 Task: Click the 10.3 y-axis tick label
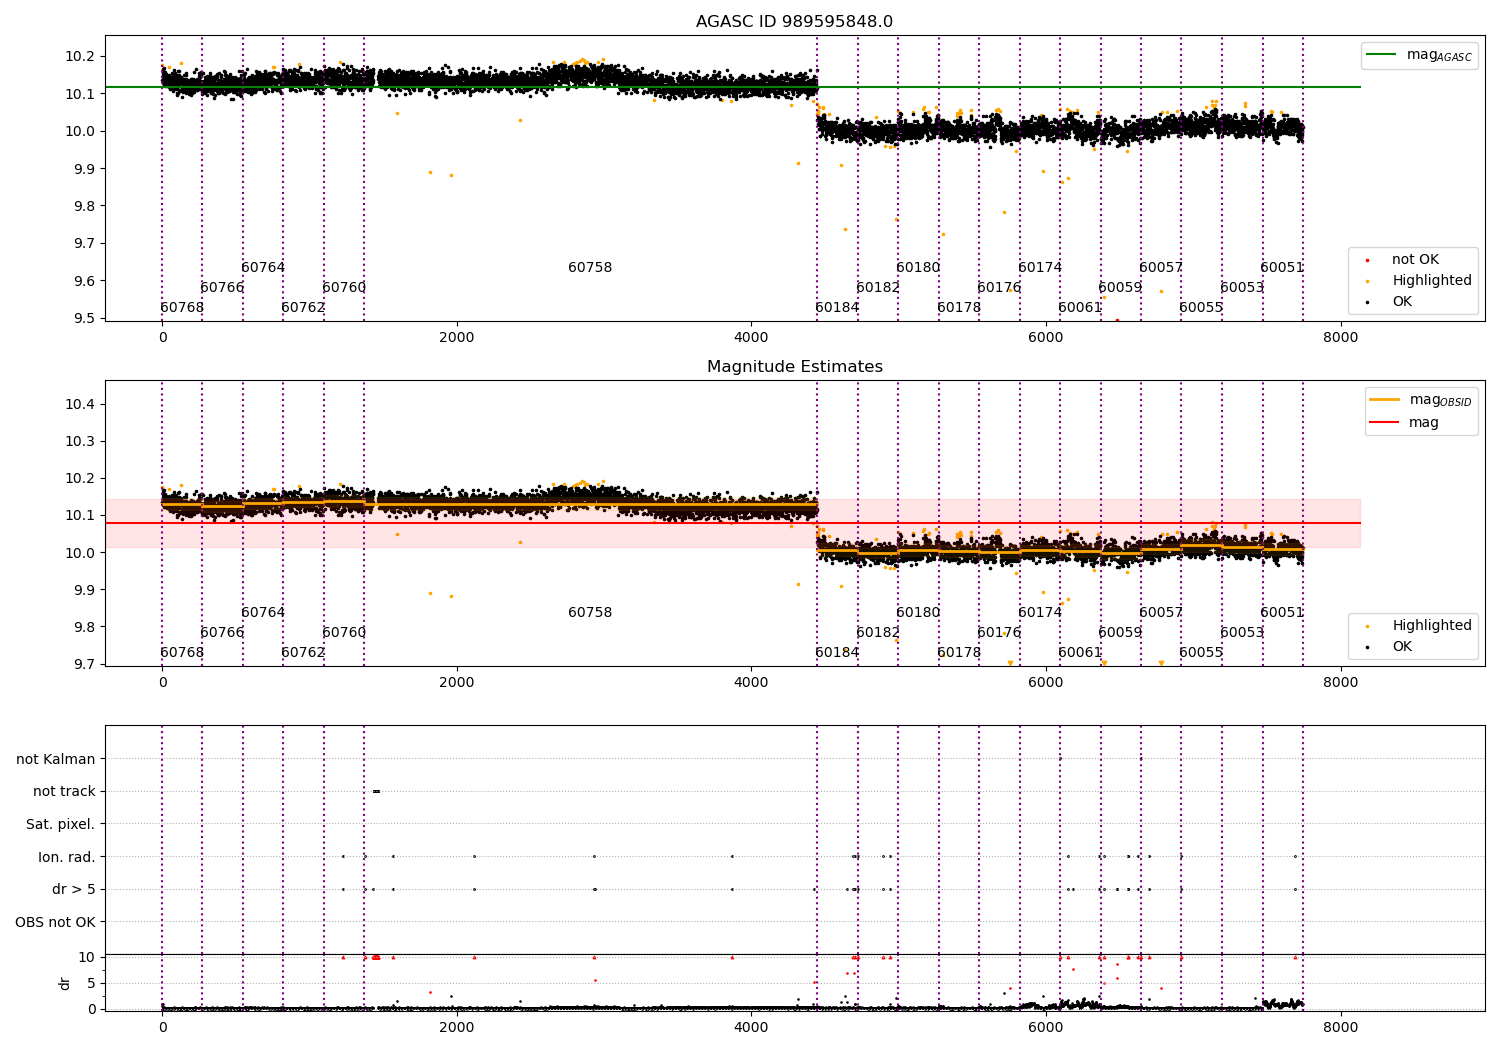79,441
